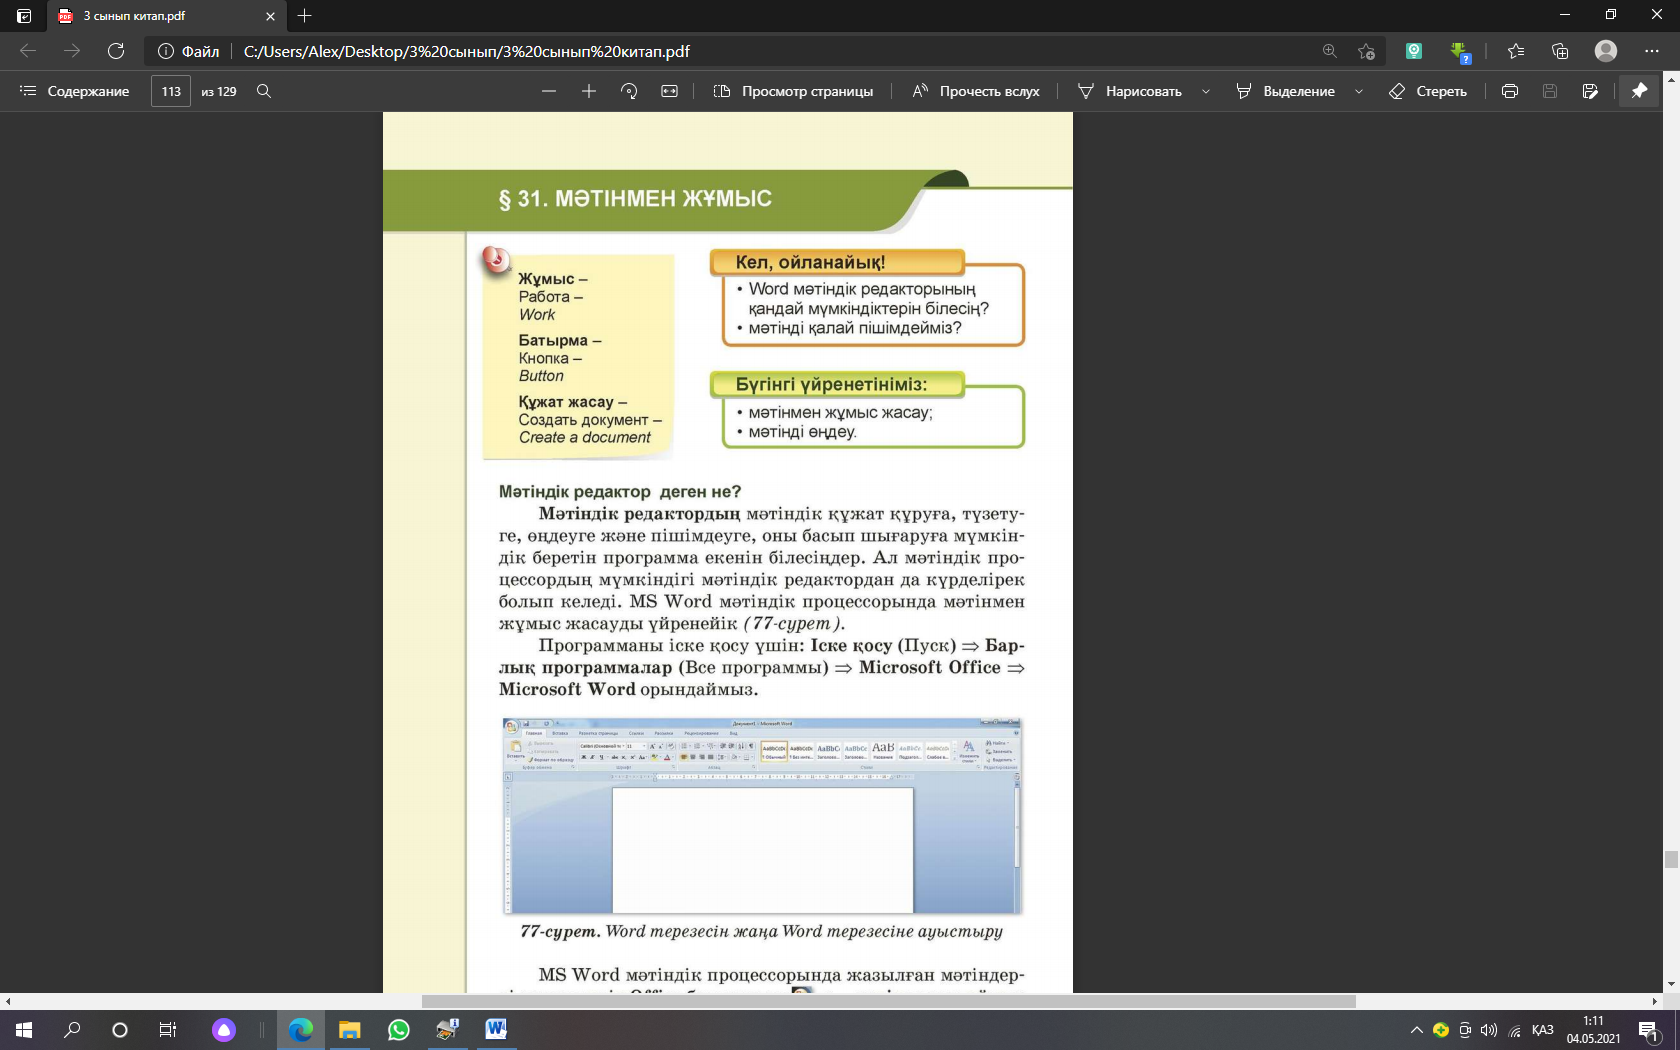1680x1050 pixels.
Task: Add this page to favorites
Action: (x=1367, y=51)
